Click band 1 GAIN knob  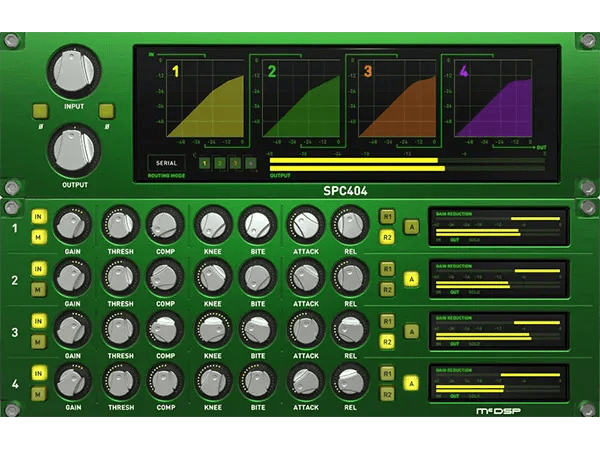pos(72,225)
